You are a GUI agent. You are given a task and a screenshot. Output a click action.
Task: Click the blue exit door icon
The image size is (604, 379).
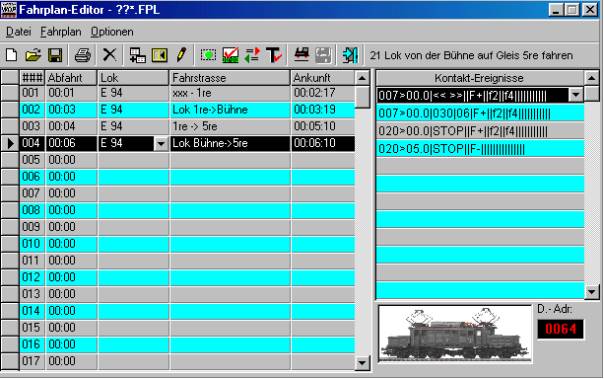click(350, 55)
